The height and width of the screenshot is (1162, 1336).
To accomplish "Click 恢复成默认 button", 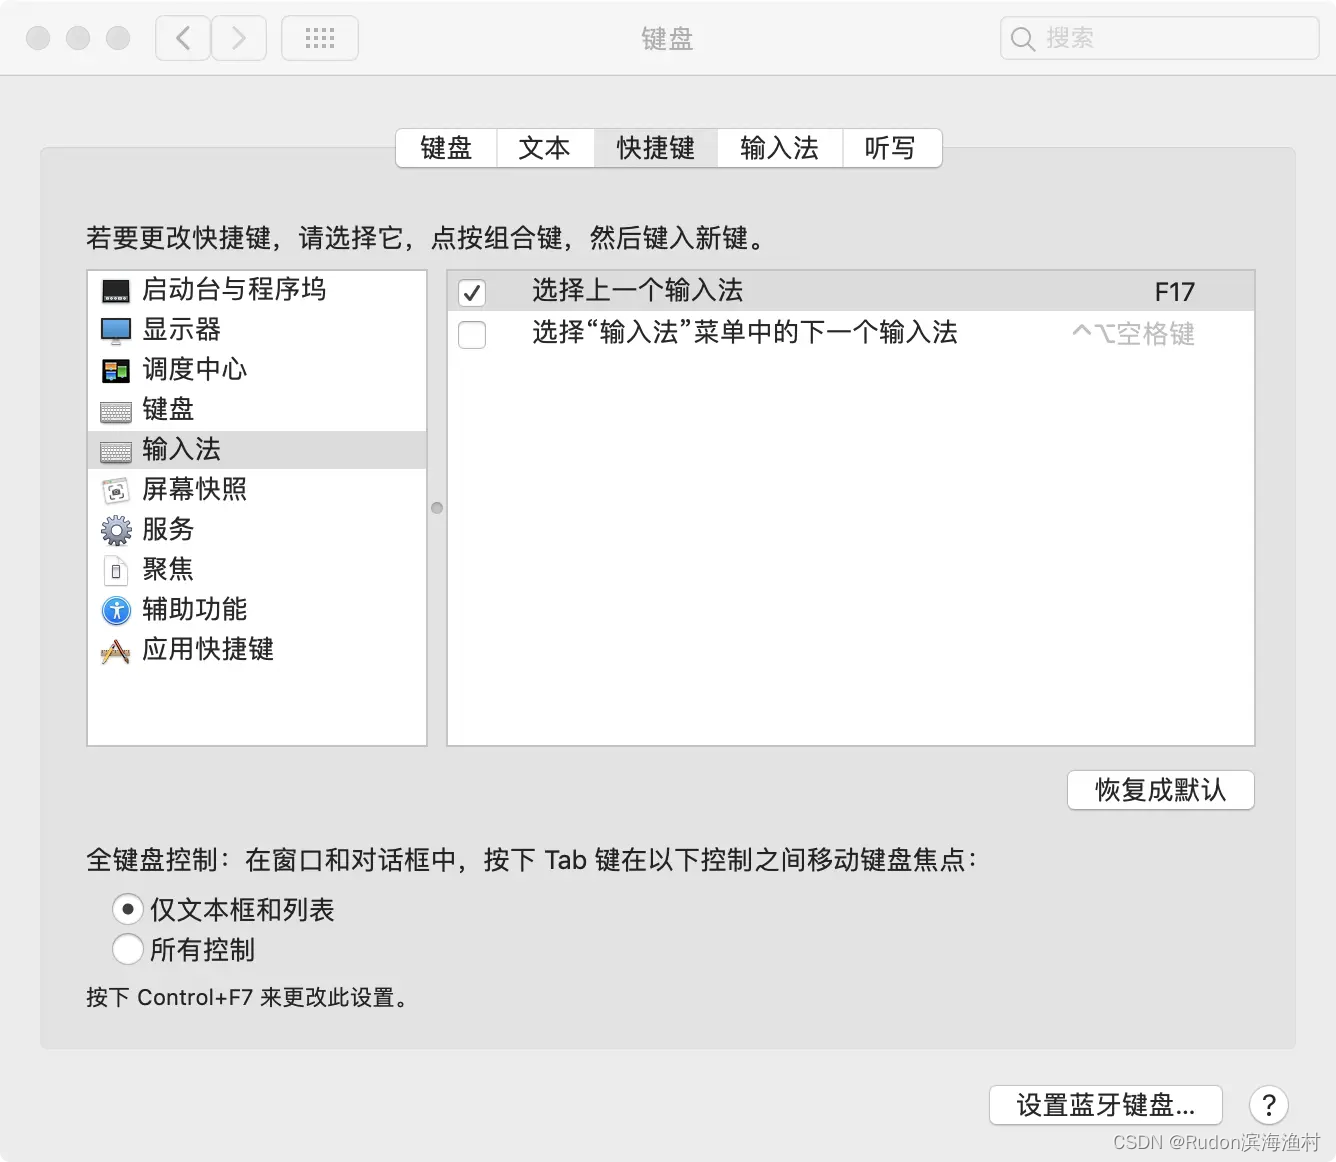I will coord(1160,790).
